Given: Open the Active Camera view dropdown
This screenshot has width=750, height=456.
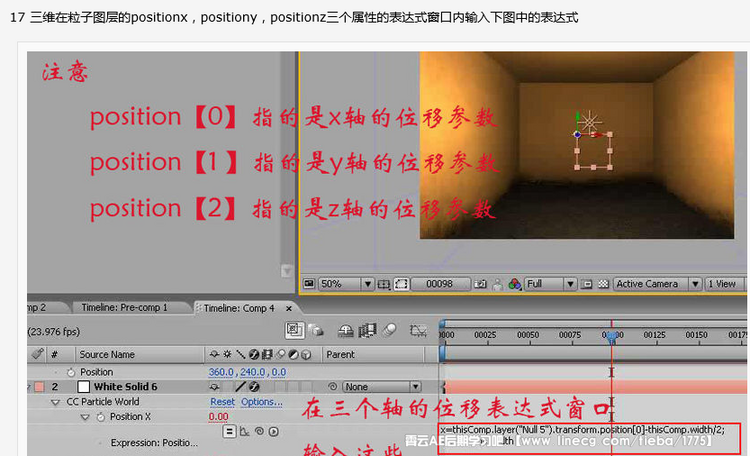Looking at the screenshot, I should 657,284.
